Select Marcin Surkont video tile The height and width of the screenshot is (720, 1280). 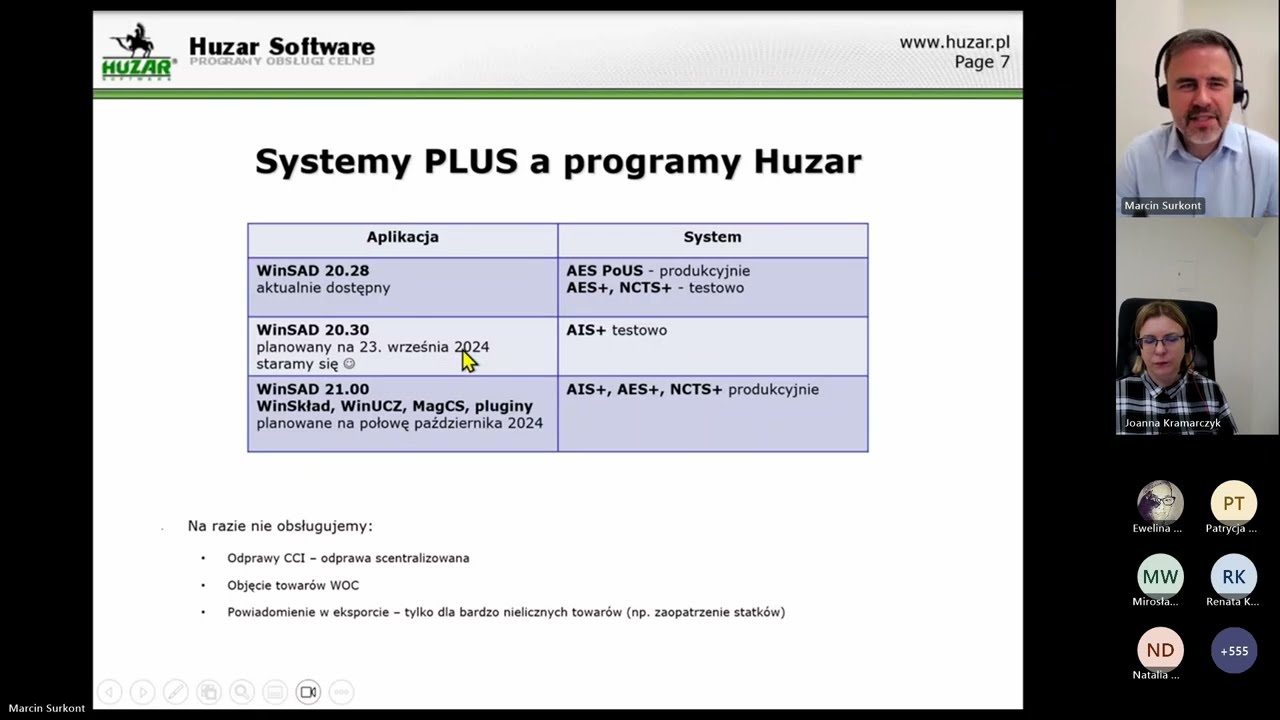point(1198,108)
